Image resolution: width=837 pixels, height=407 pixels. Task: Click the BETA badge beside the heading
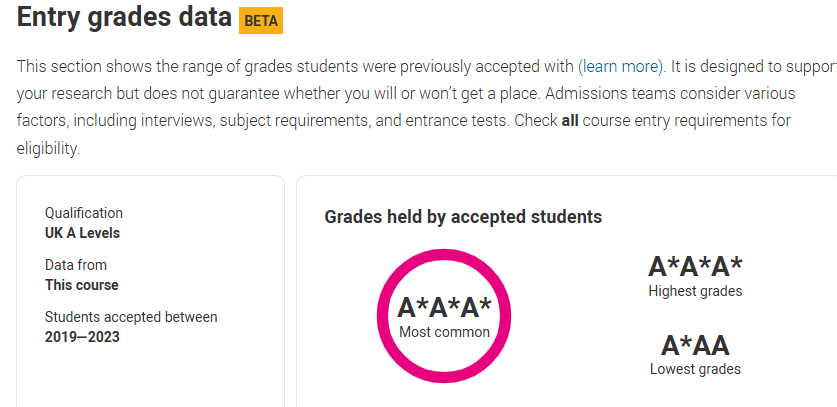pos(261,21)
